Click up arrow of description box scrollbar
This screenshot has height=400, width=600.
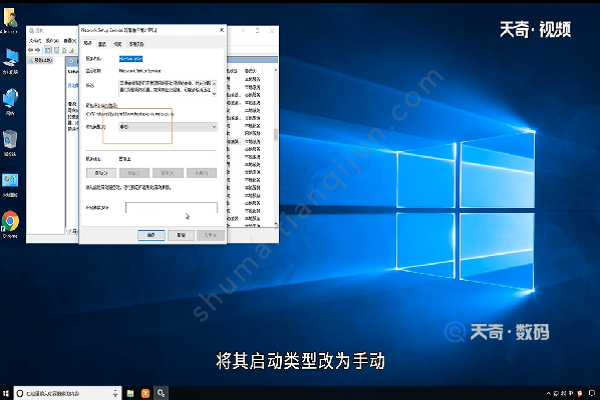(214, 83)
